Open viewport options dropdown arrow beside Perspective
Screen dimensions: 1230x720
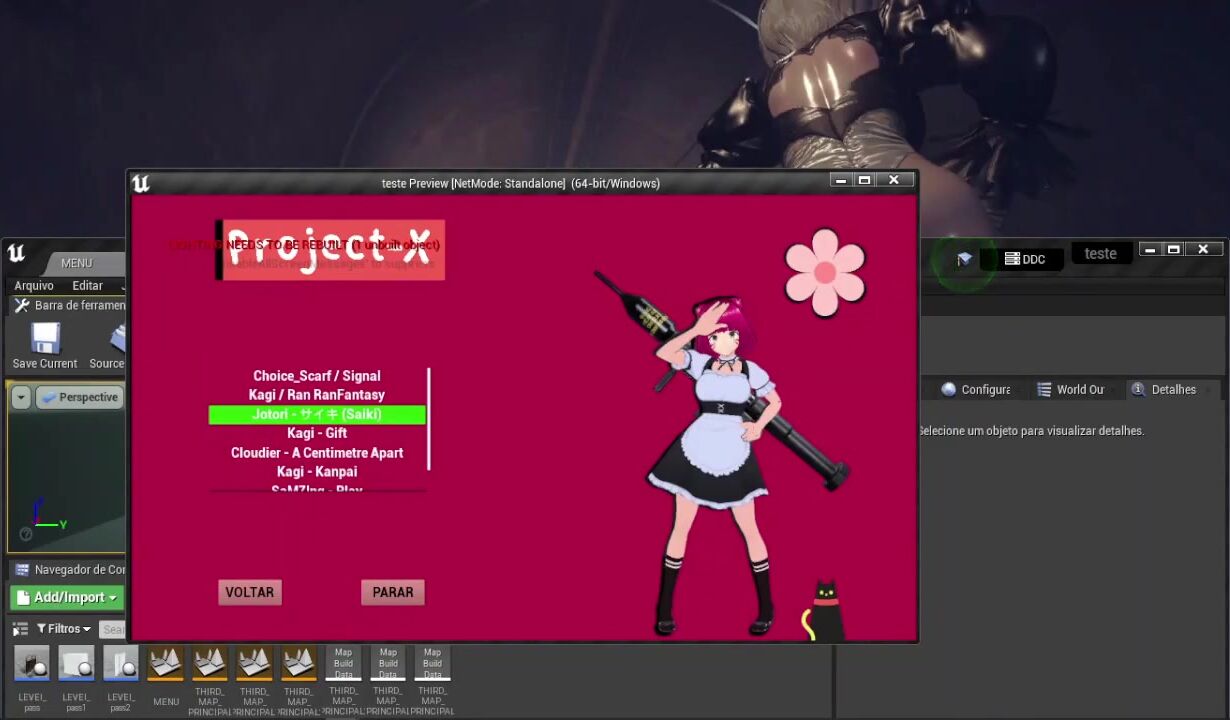[x=21, y=397]
